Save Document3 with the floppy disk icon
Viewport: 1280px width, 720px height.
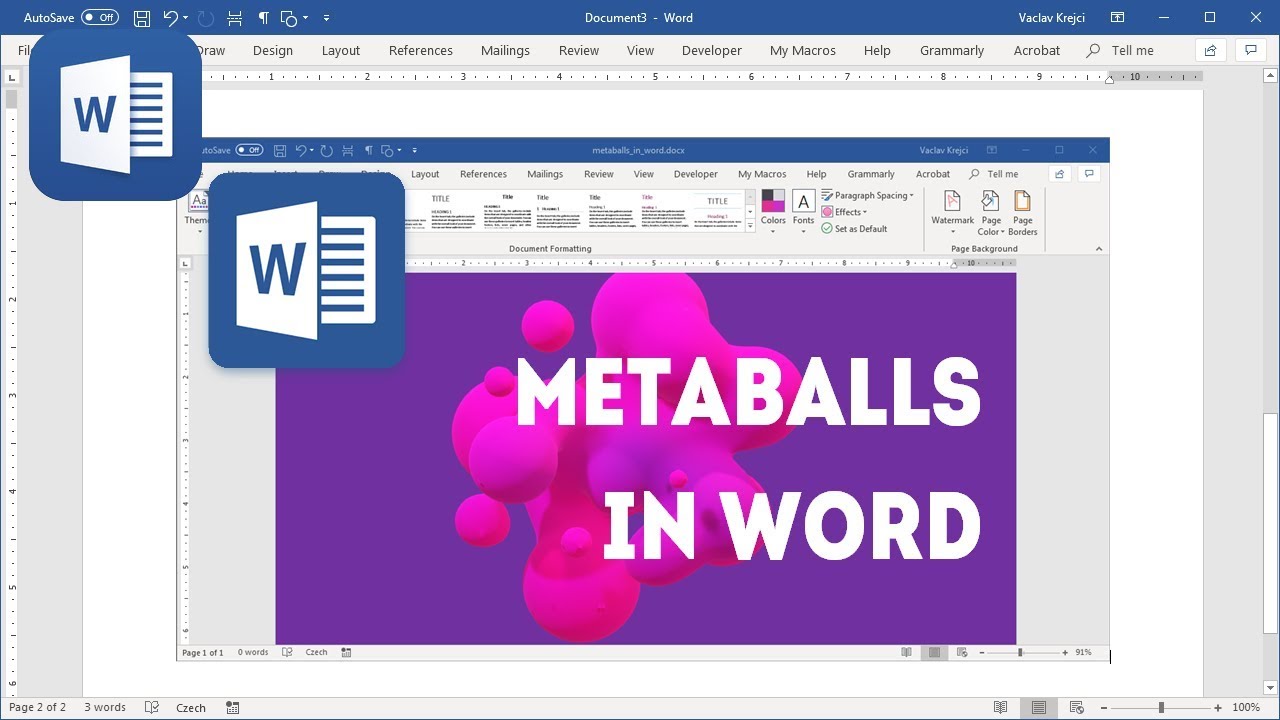tap(142, 18)
